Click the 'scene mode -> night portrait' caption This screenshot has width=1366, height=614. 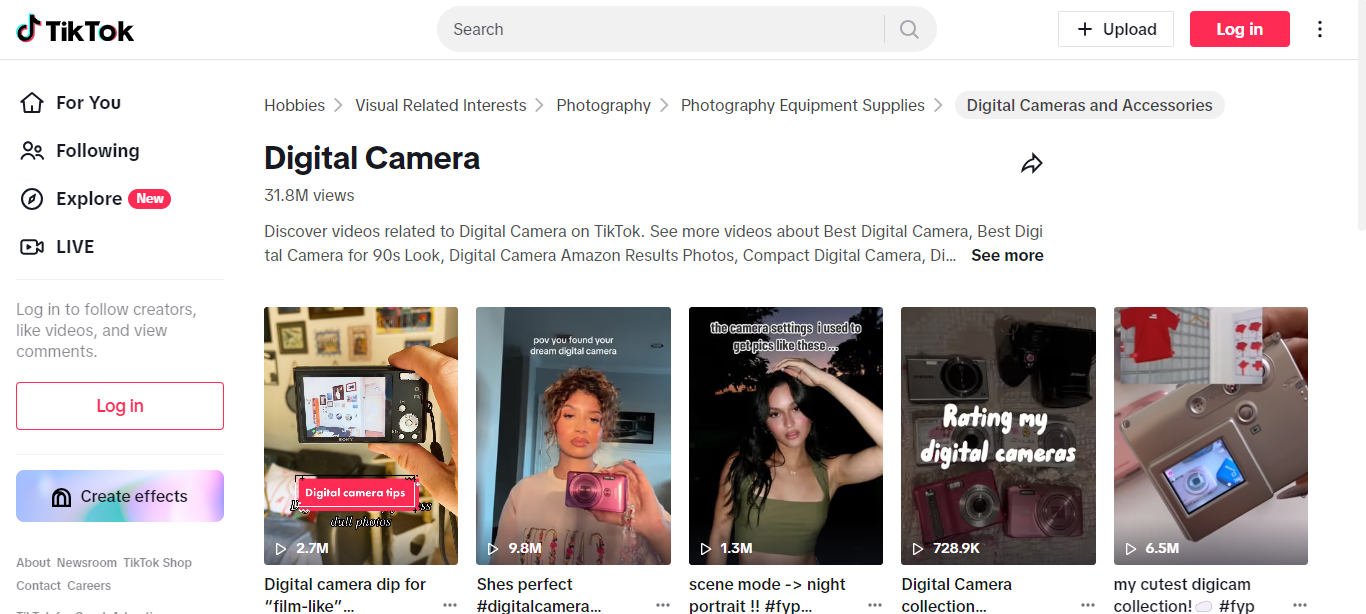pos(767,595)
